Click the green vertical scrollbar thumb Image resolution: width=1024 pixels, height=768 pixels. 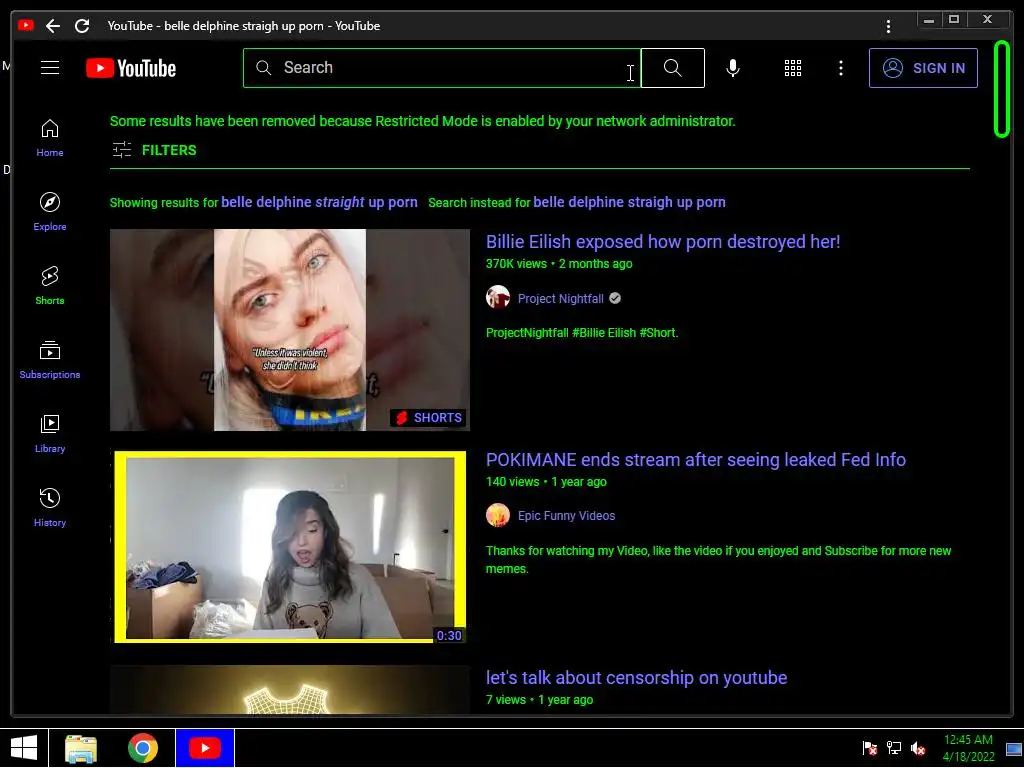tap(1002, 89)
